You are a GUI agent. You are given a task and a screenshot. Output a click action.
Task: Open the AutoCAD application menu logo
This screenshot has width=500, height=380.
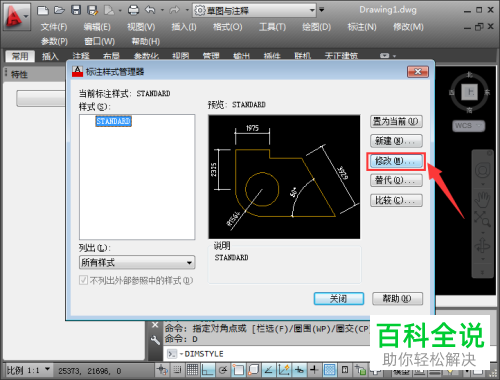point(16,17)
